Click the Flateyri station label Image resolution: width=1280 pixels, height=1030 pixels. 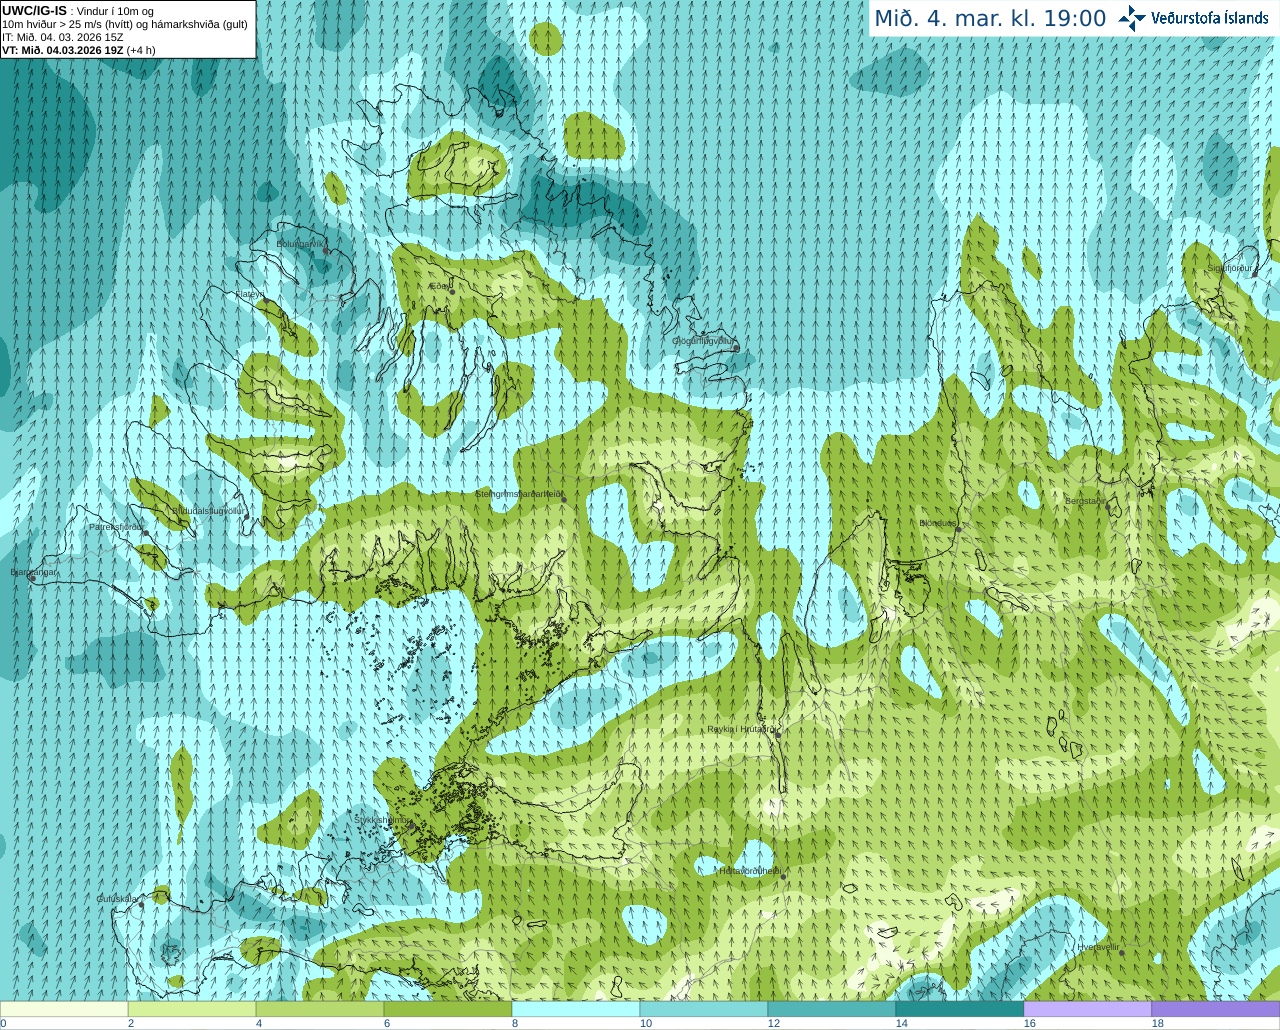pos(250,294)
